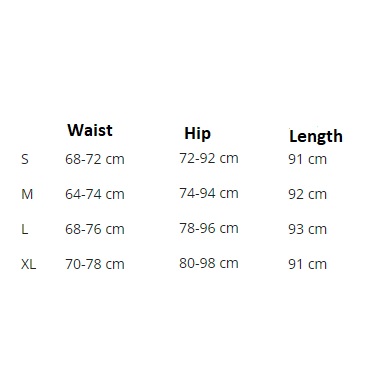Screen dimensions: 382x382
Task: Click the XL row 91 cm length
Action: pyautogui.click(x=307, y=264)
